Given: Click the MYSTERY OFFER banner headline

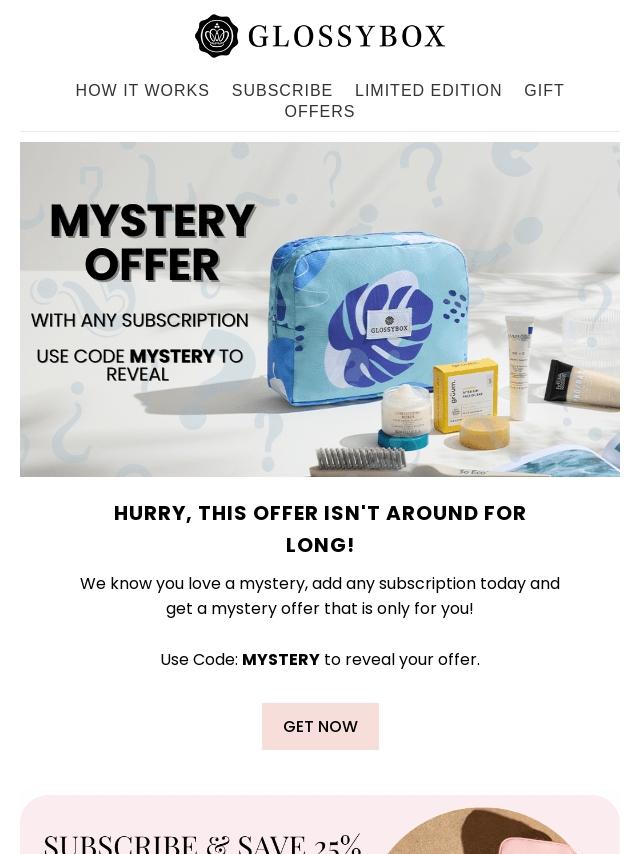Looking at the screenshot, I should pos(152,242).
